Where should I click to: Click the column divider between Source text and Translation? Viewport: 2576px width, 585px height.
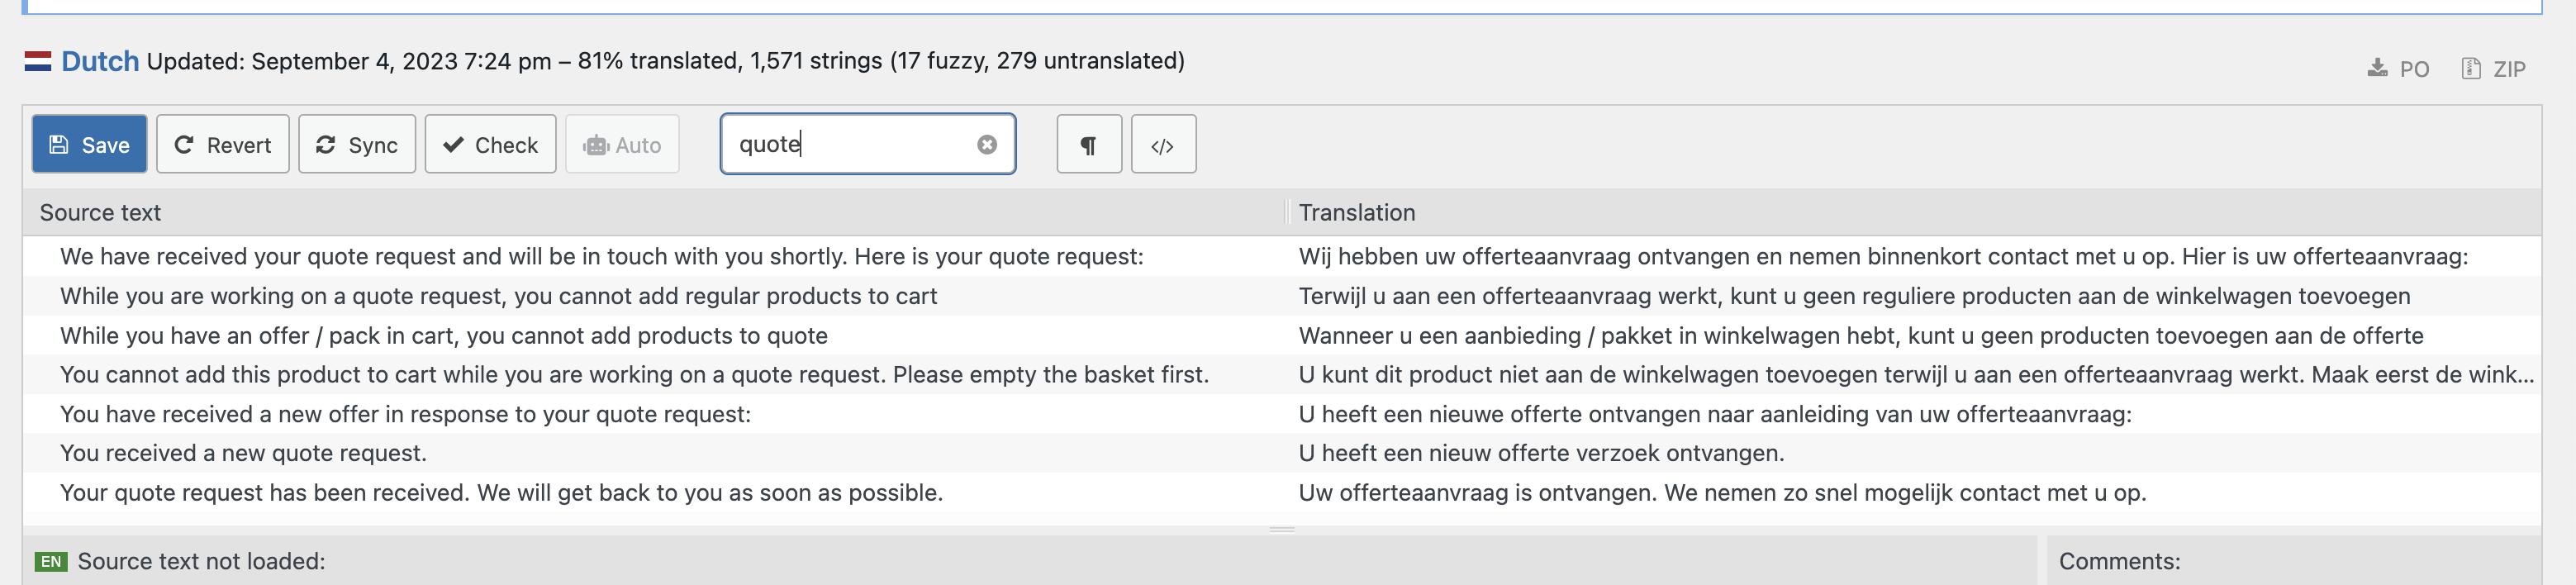(x=1286, y=212)
